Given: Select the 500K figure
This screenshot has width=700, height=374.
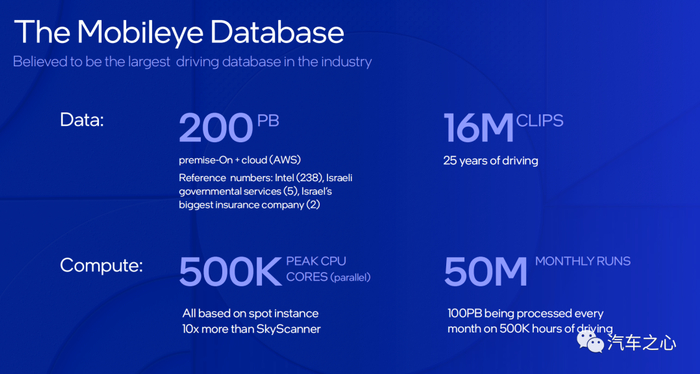Looking at the screenshot, I should [x=230, y=271].
